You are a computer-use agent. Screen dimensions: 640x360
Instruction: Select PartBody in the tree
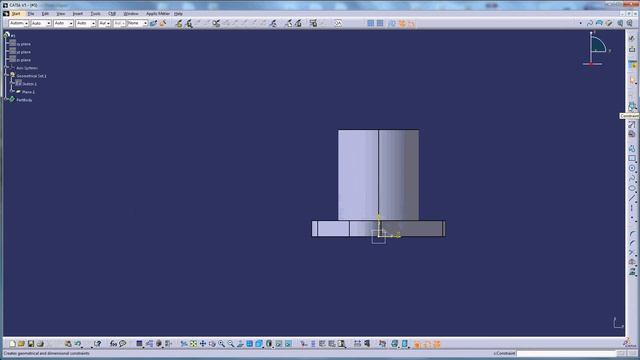24,100
